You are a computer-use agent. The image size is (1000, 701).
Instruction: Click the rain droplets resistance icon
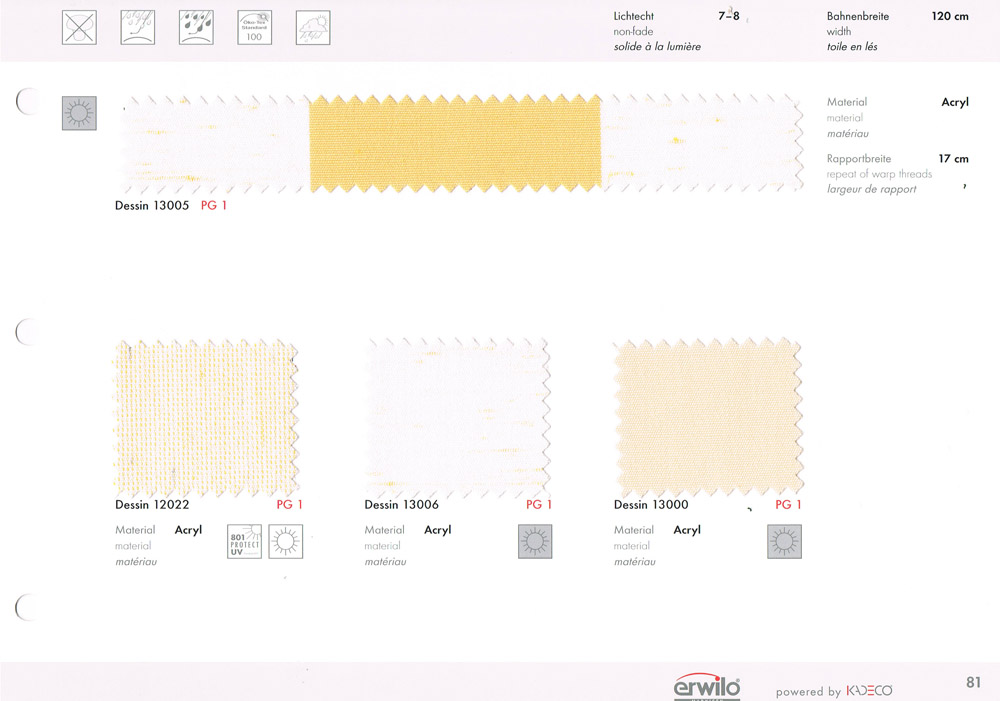[196, 27]
